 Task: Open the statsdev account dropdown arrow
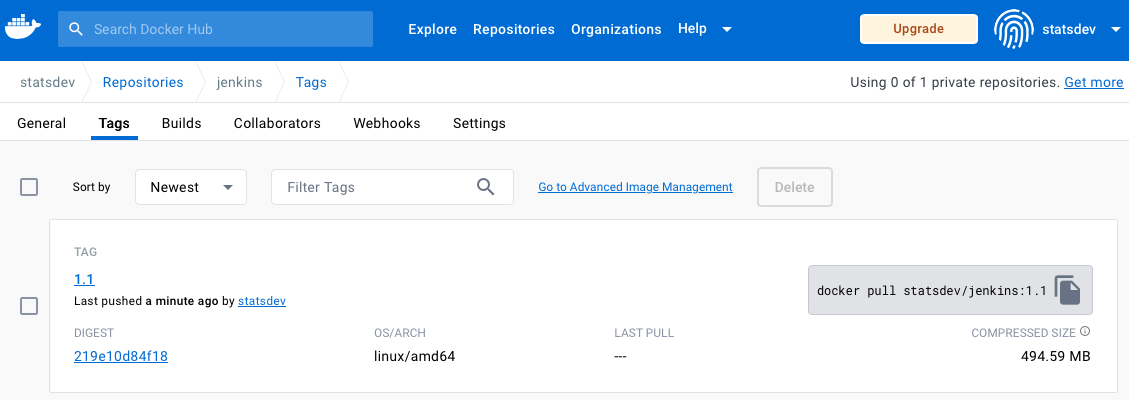click(1116, 29)
